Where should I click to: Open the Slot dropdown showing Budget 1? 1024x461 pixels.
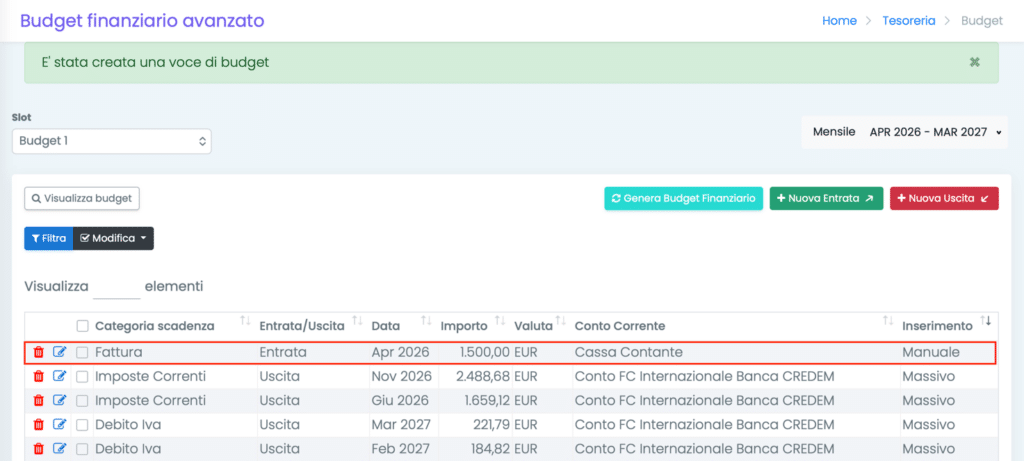(x=112, y=141)
